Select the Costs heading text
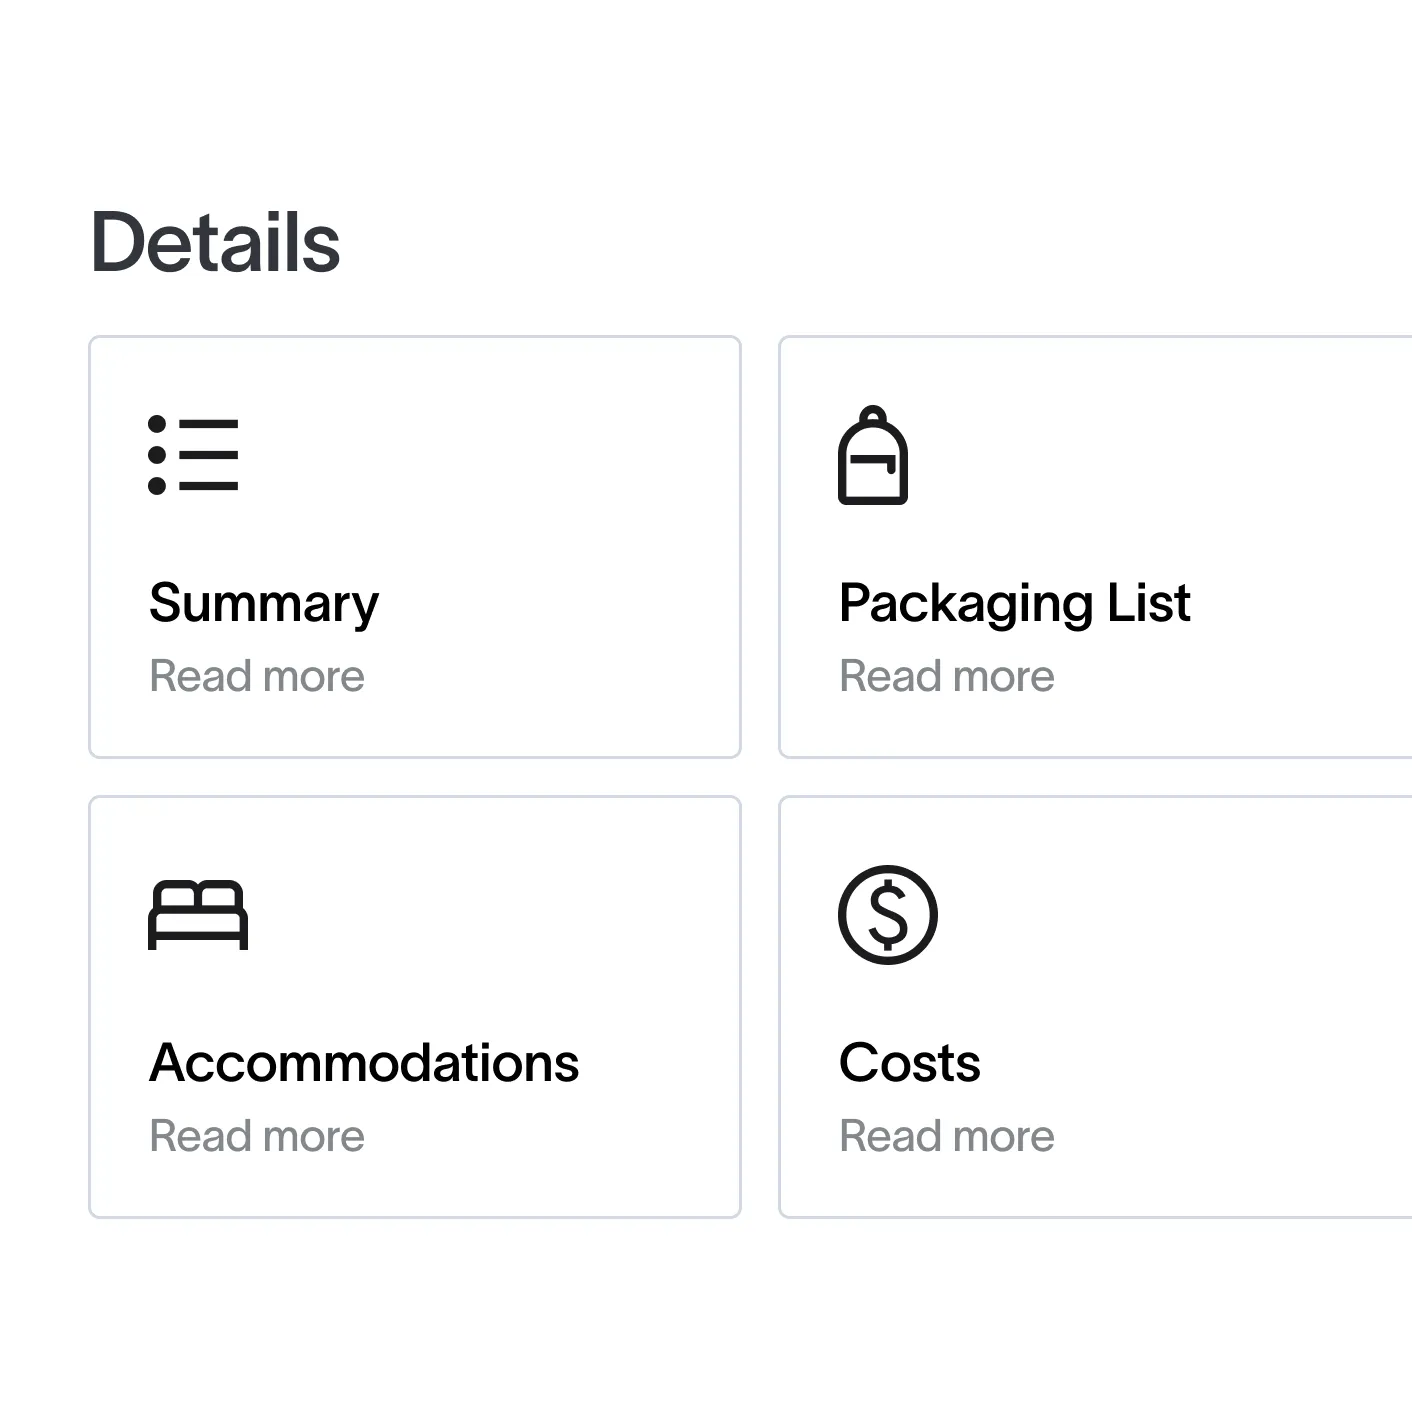Image resolution: width=1412 pixels, height=1412 pixels. pos(909,1062)
